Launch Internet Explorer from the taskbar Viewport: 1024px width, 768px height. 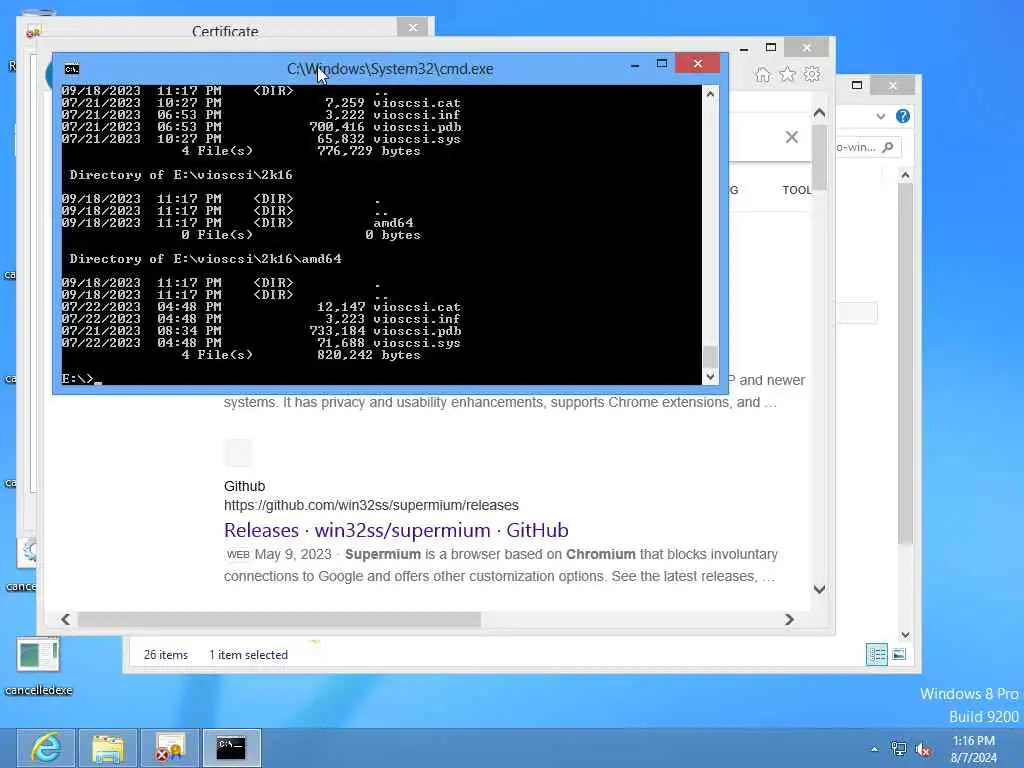click(46, 748)
